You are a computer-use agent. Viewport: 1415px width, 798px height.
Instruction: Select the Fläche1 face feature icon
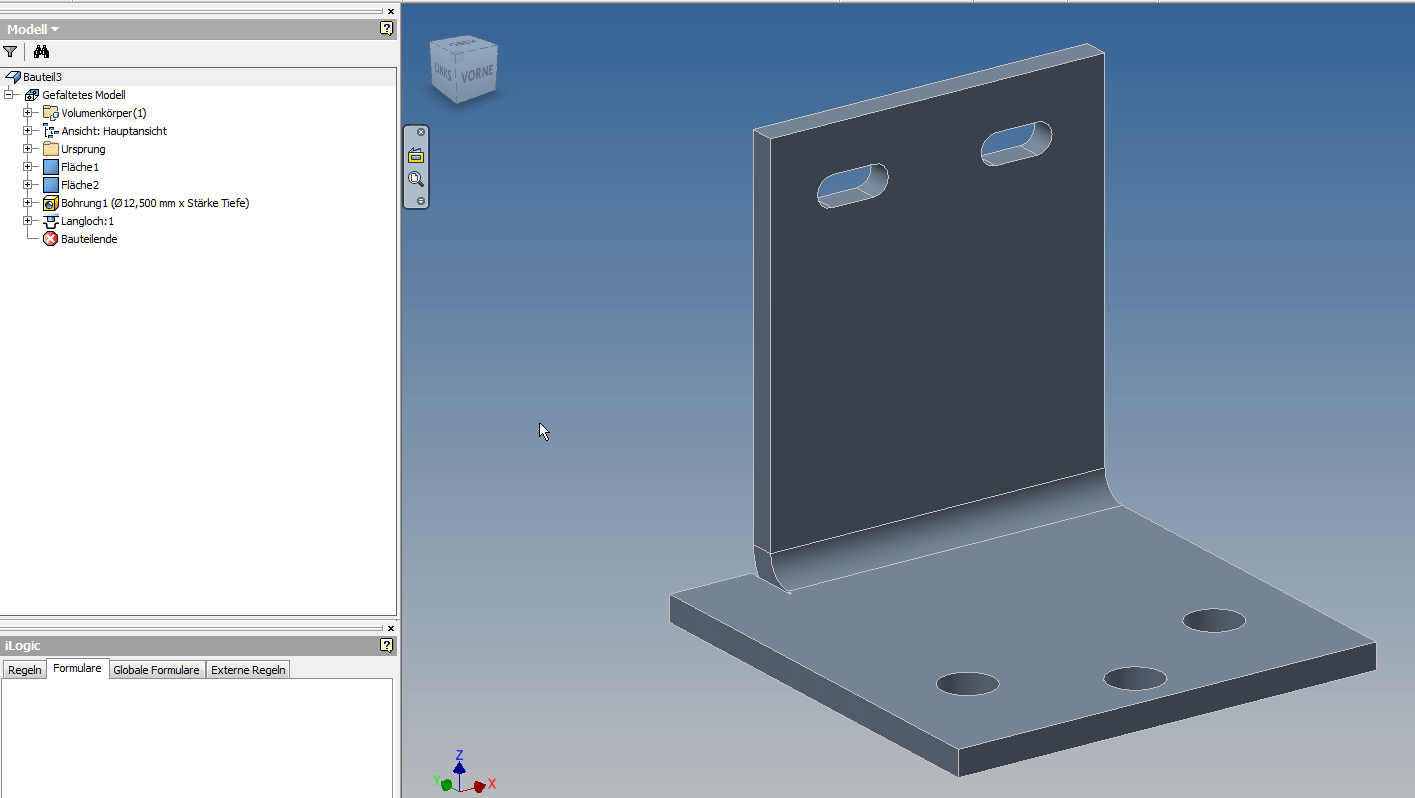[x=50, y=167]
